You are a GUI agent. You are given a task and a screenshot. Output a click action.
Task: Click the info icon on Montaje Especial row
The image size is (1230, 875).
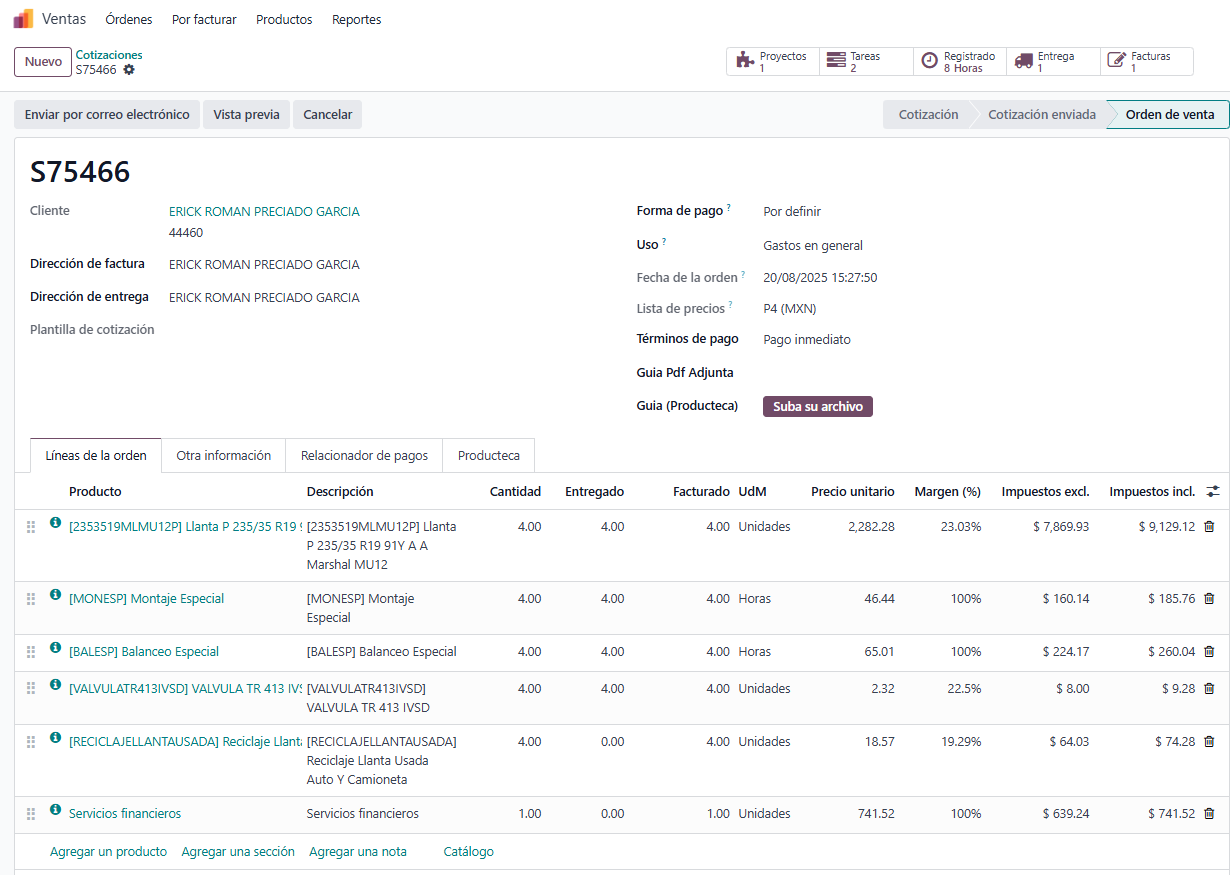click(55, 595)
